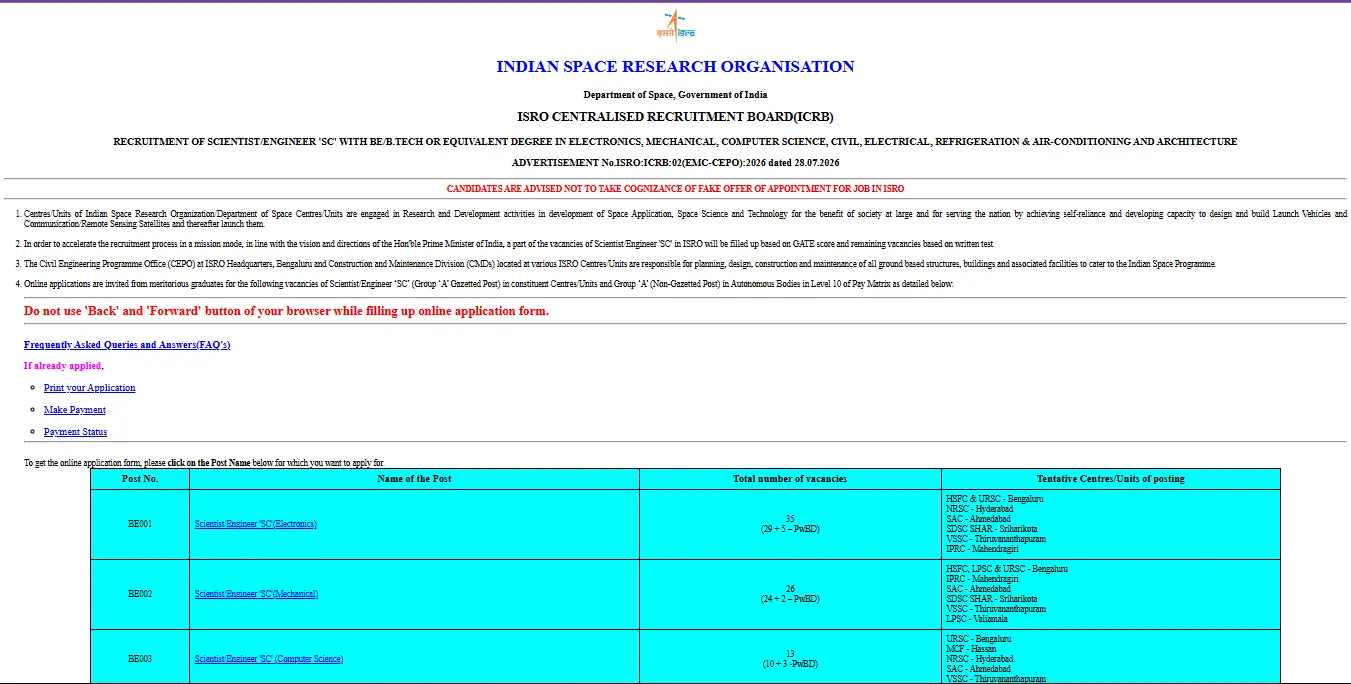Click the red fake offer warning notice

675,188
